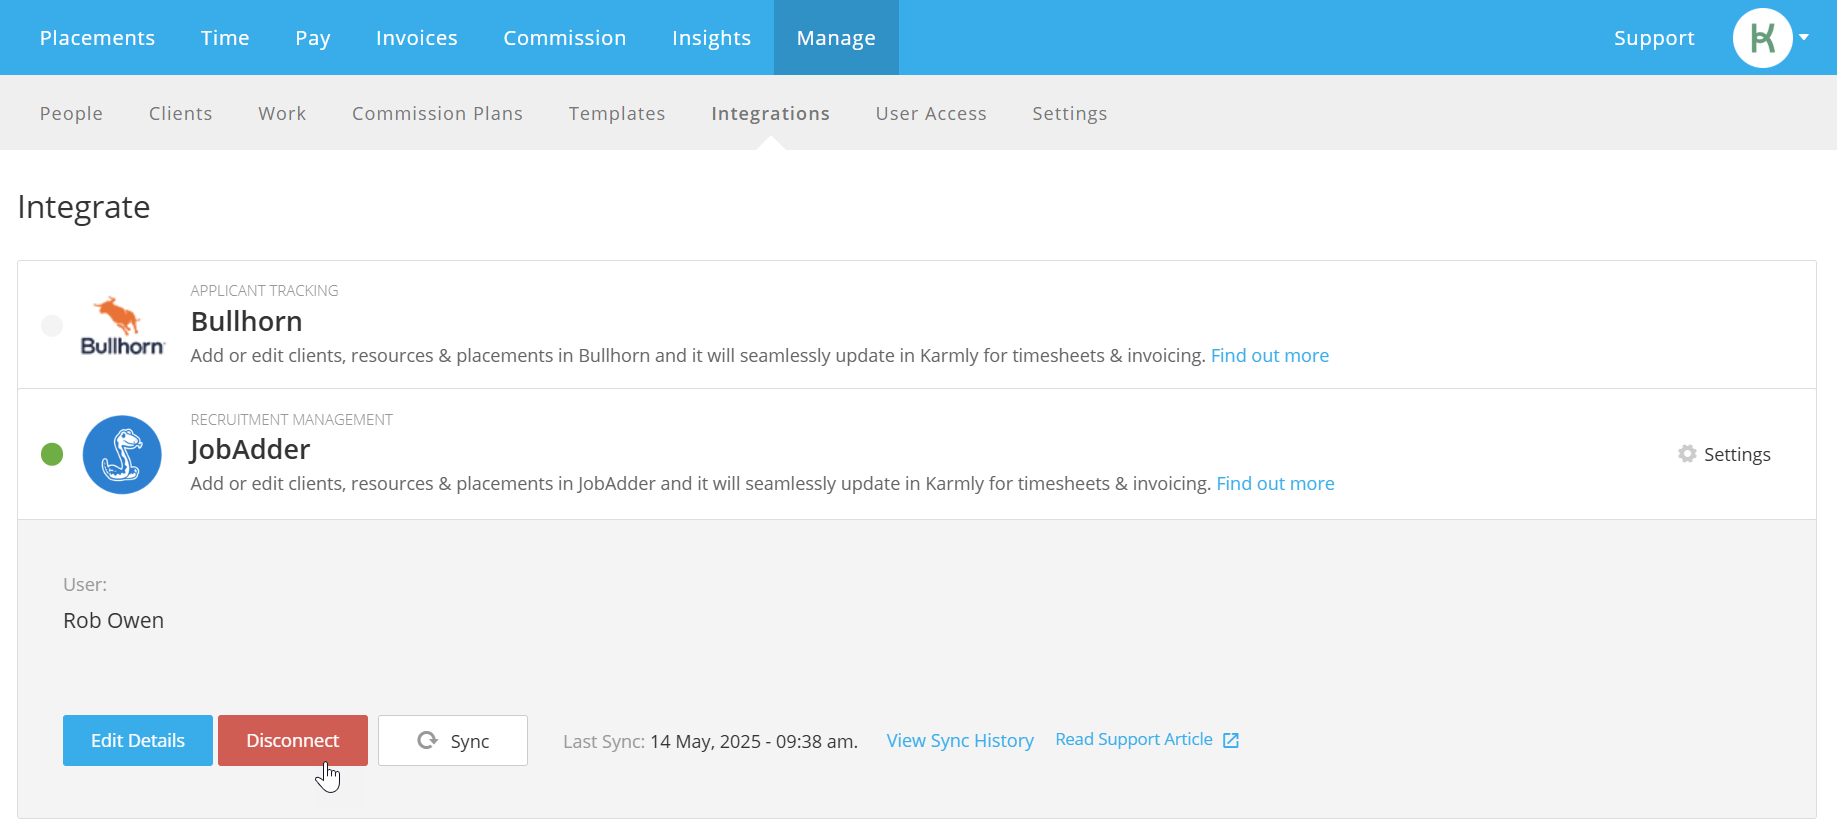The height and width of the screenshot is (833, 1837).
Task: Click the 'APPLICANT TRACKING' label
Action: point(264,290)
